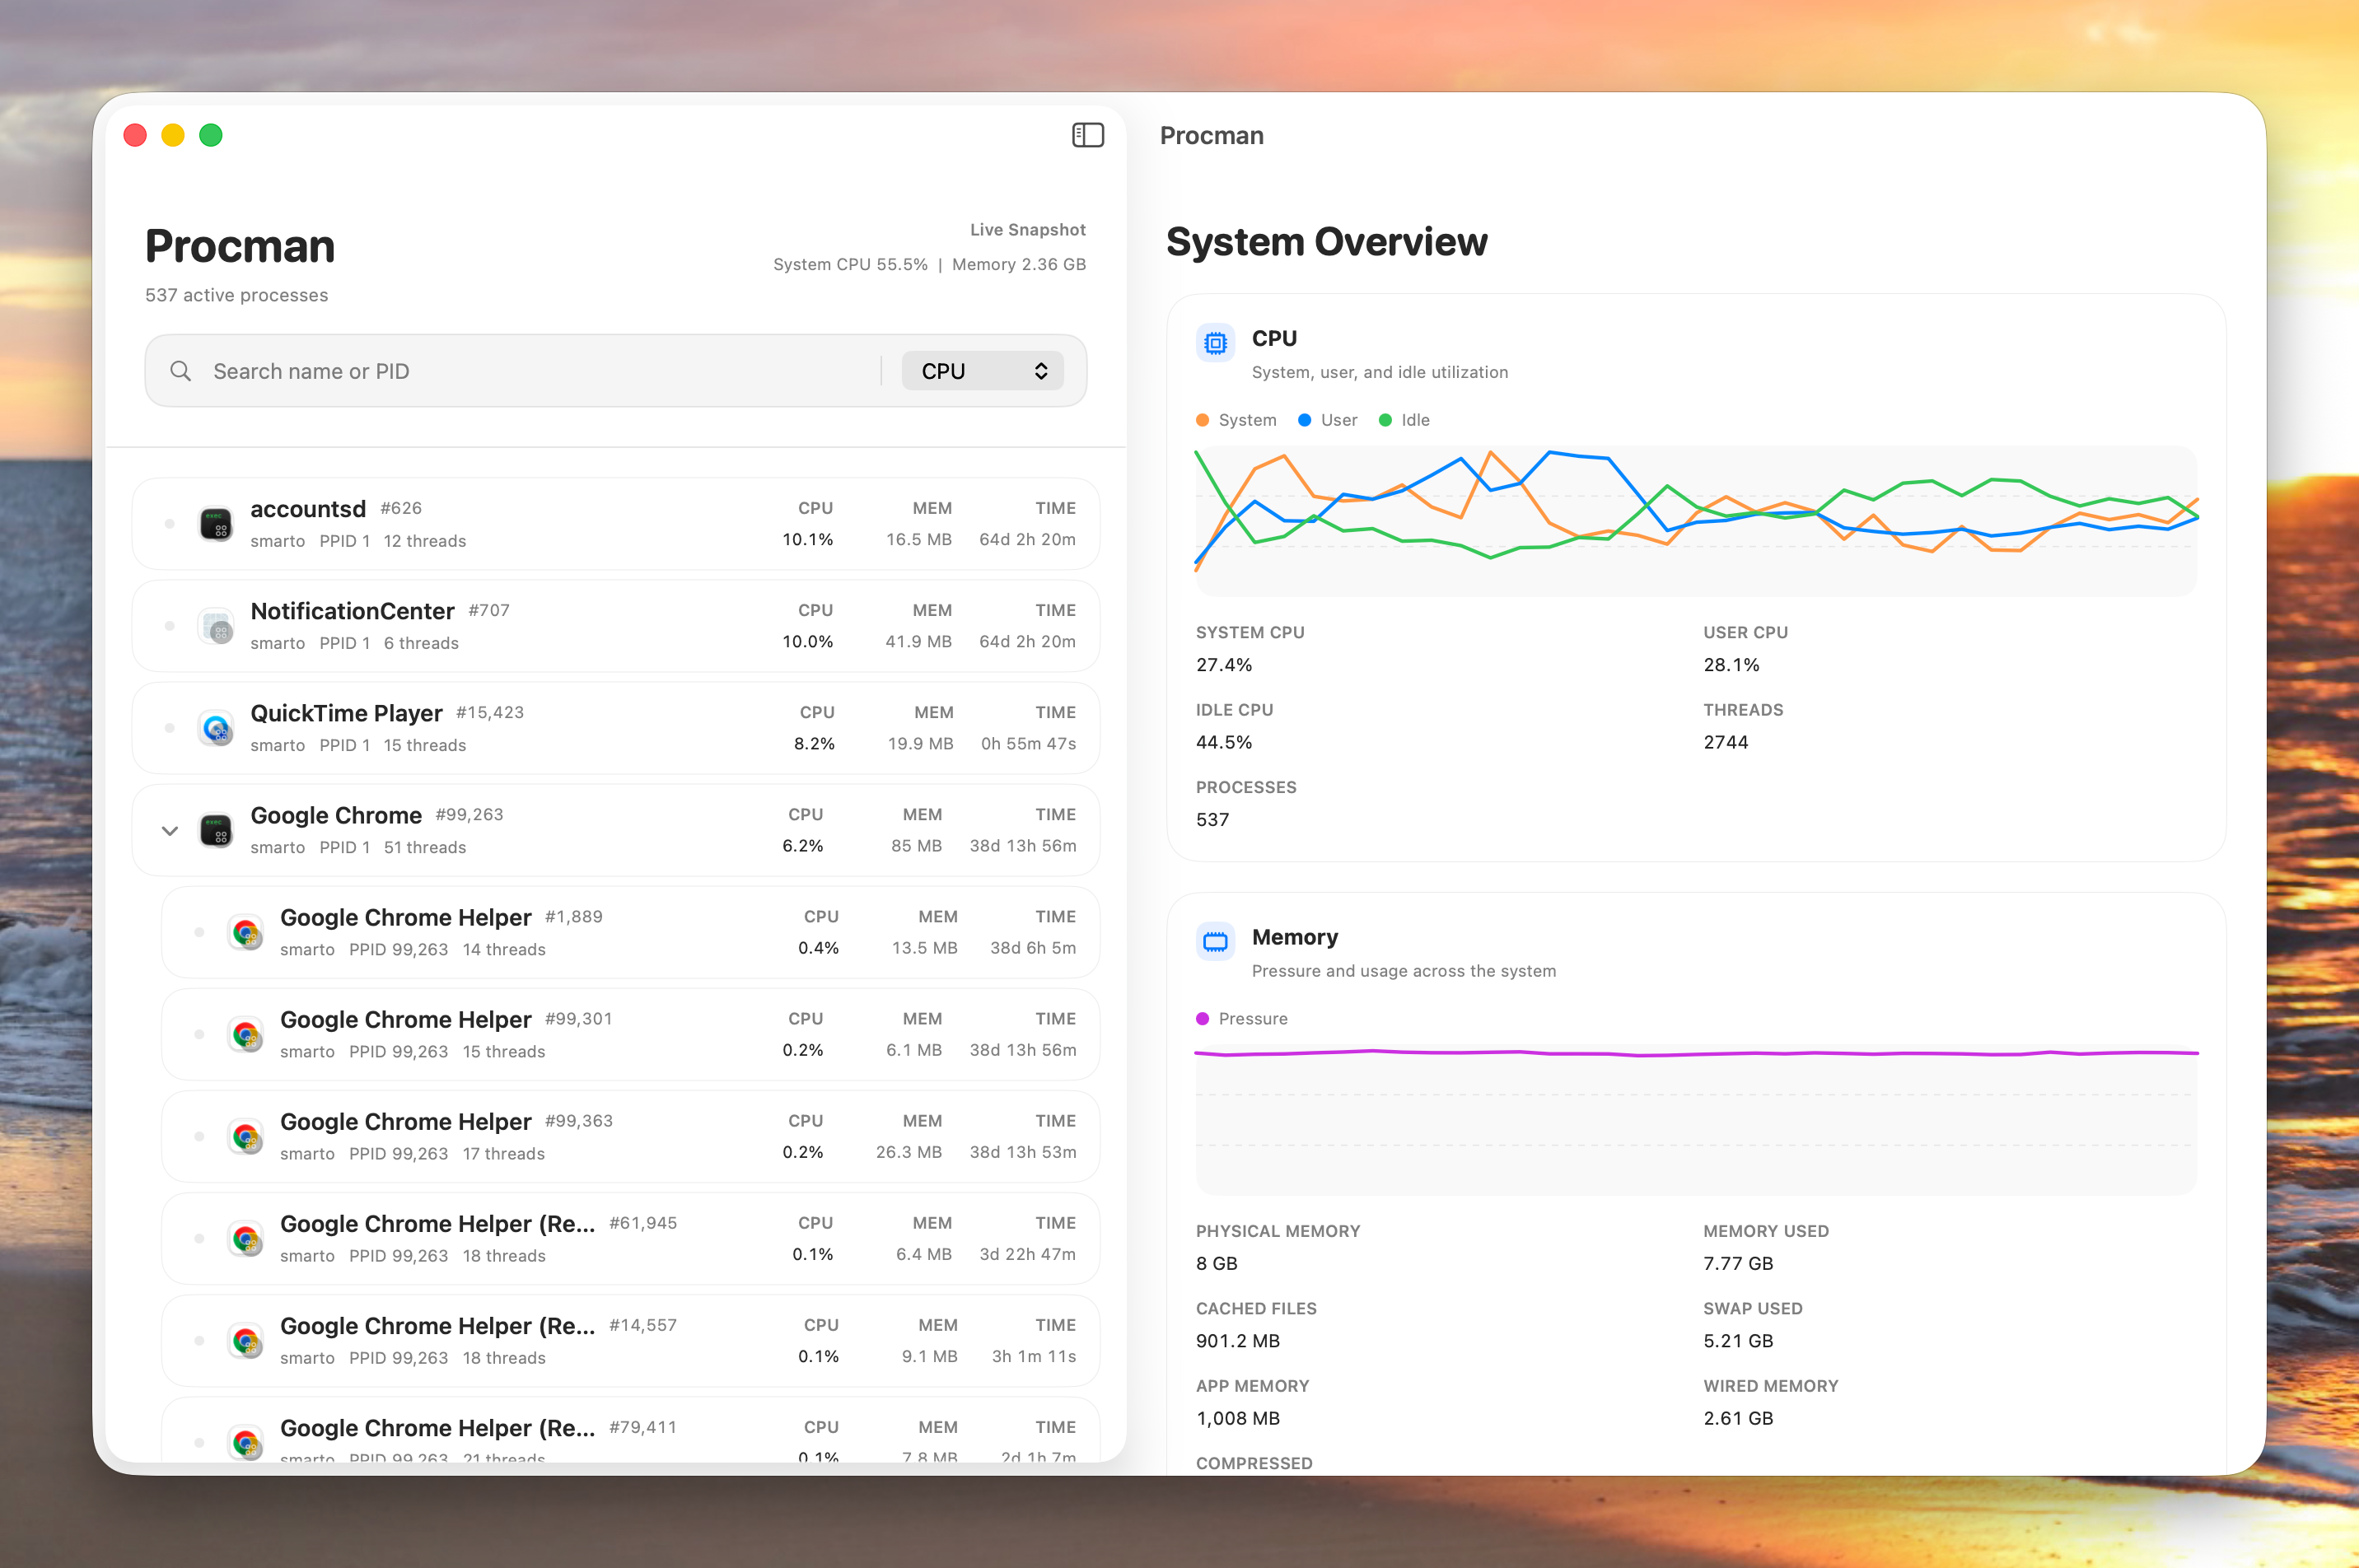Screen dimensions: 2359x1568
Task: Toggle the System legend in the CPU chart
Action: point(1236,419)
